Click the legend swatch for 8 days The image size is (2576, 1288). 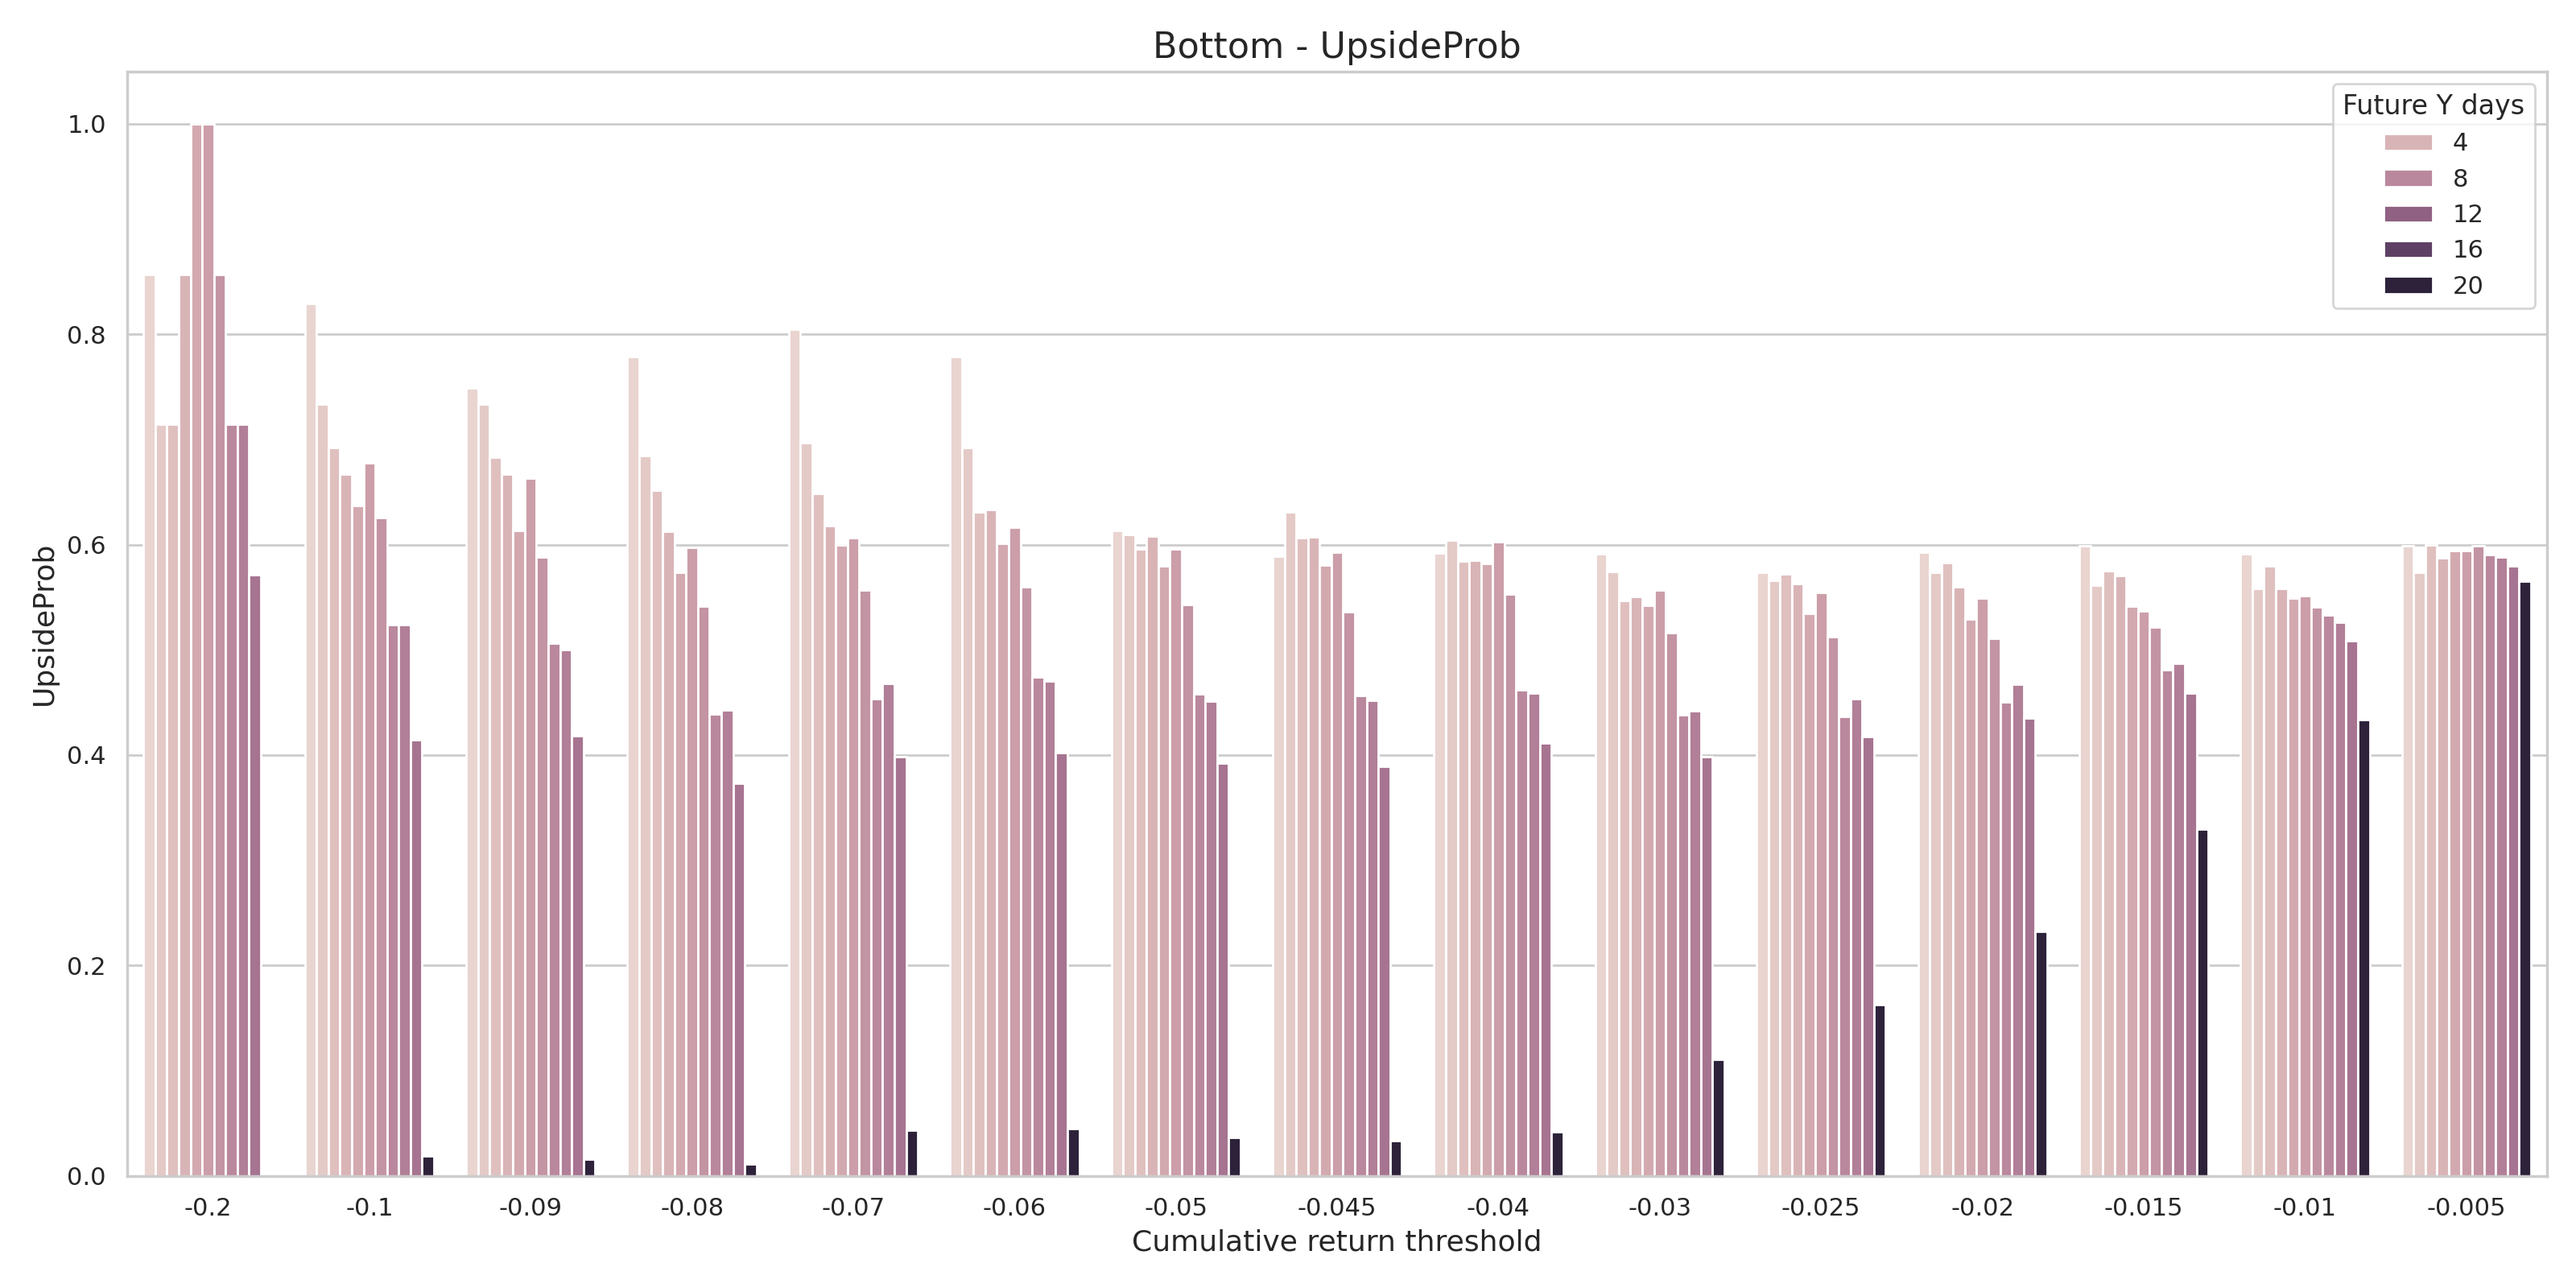[x=2408, y=179]
